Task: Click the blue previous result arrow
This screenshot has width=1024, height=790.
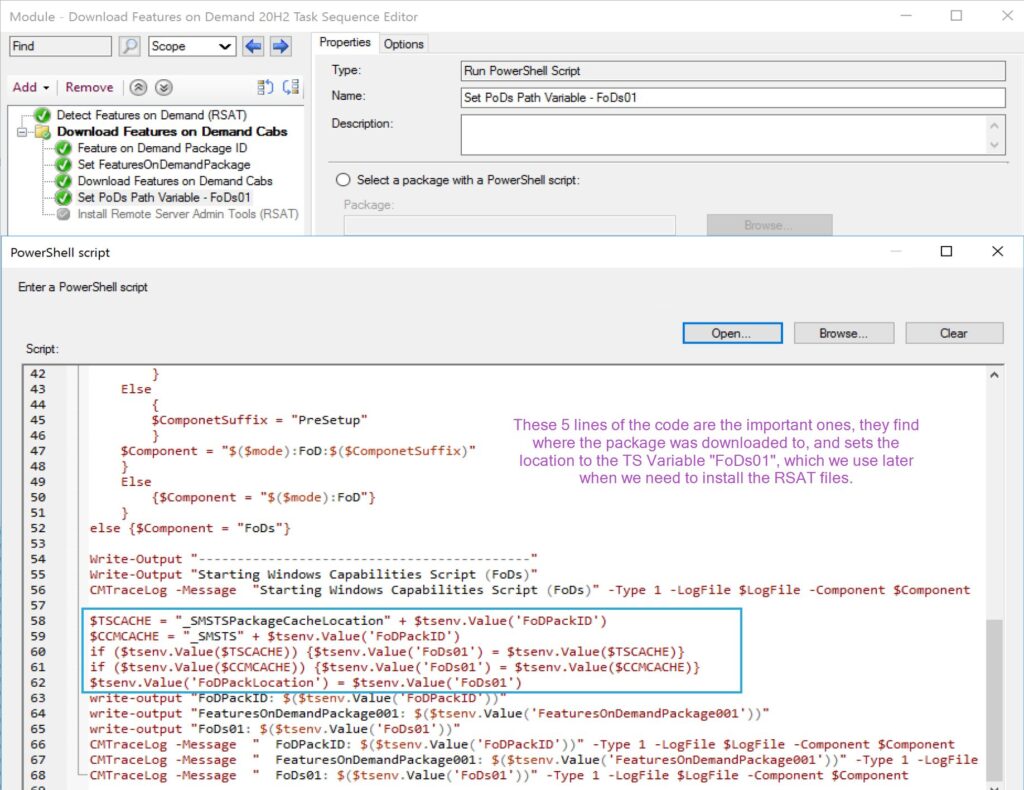Action: (253, 46)
